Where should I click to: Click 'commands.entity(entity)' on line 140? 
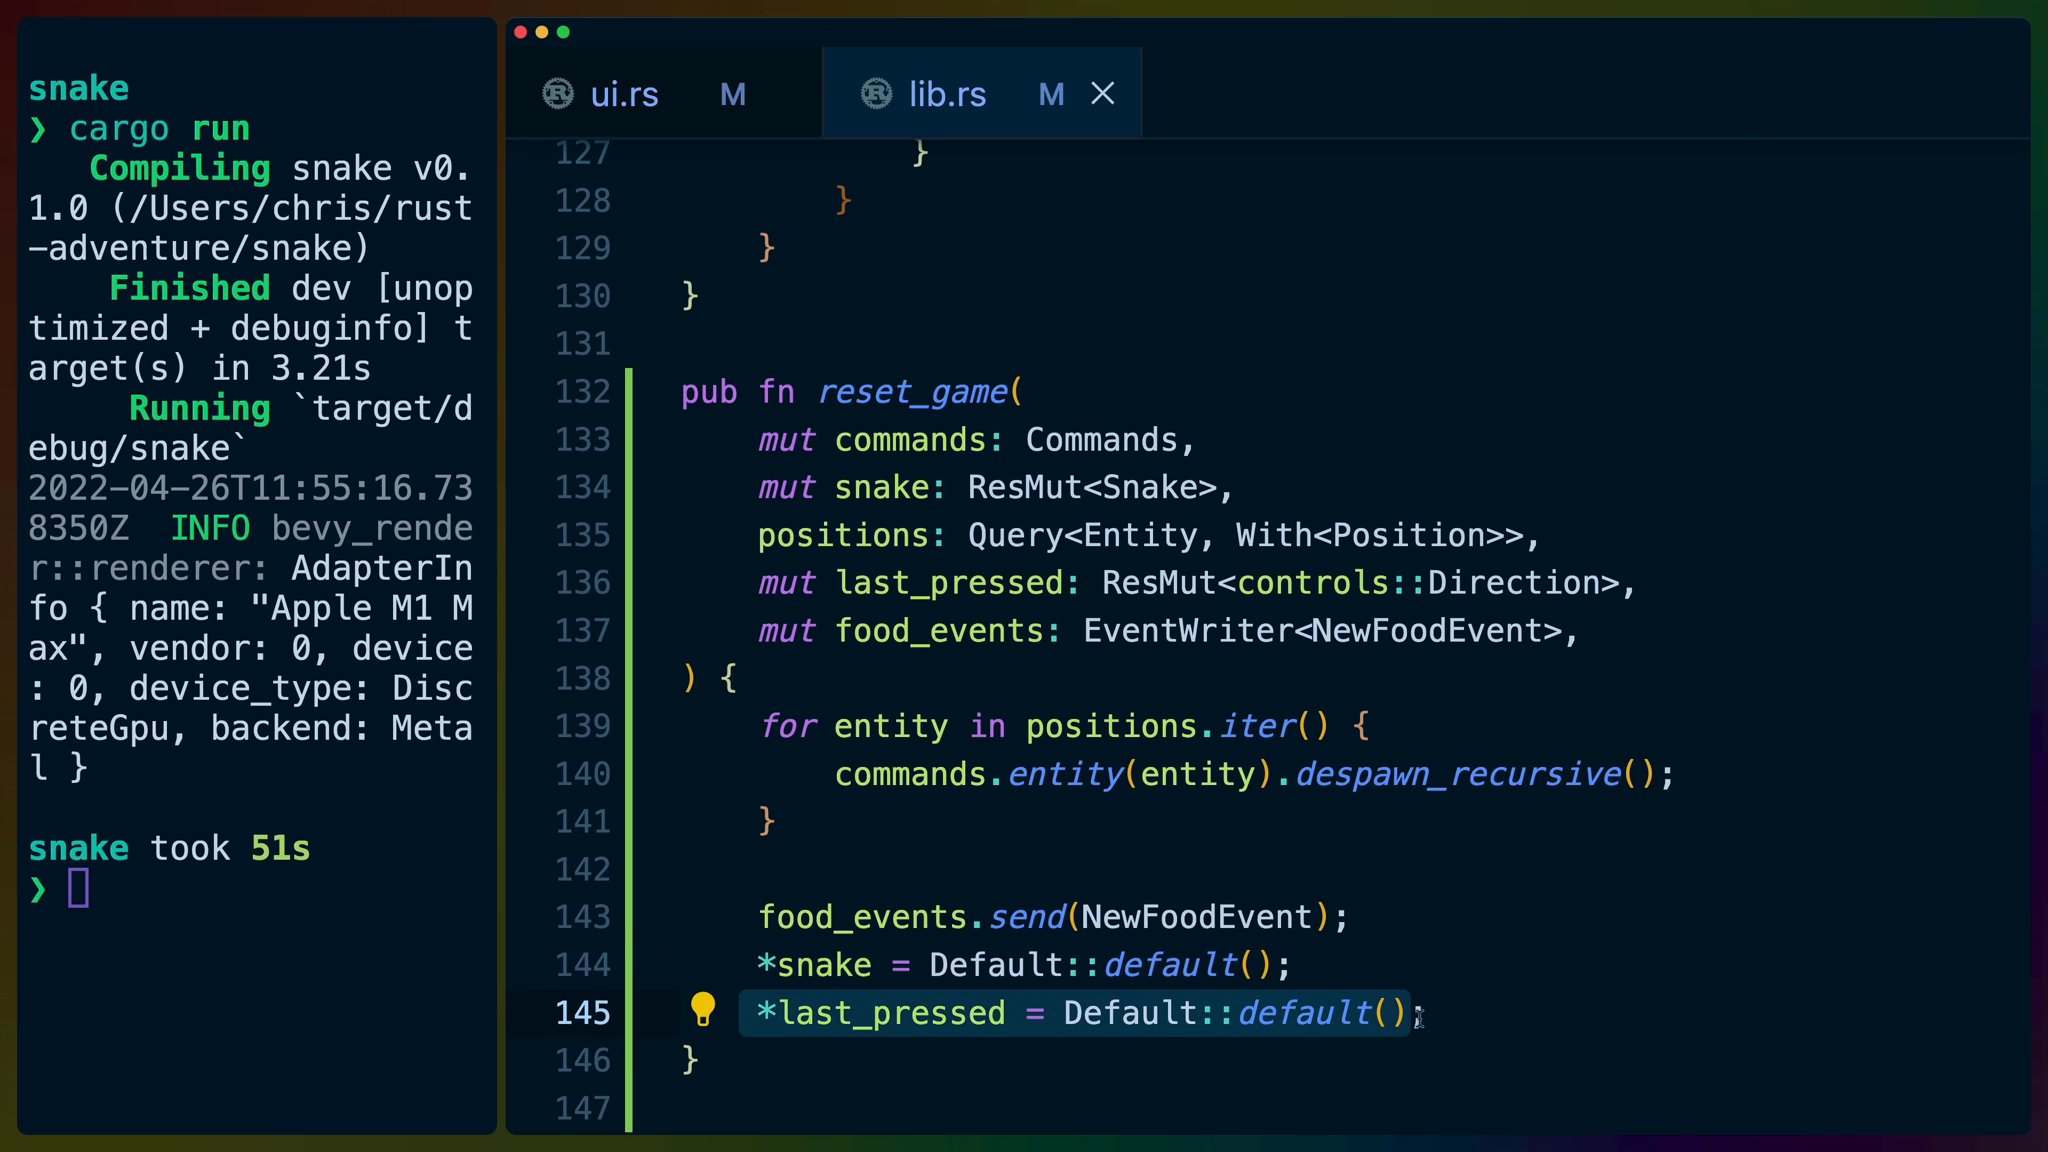1053,774
